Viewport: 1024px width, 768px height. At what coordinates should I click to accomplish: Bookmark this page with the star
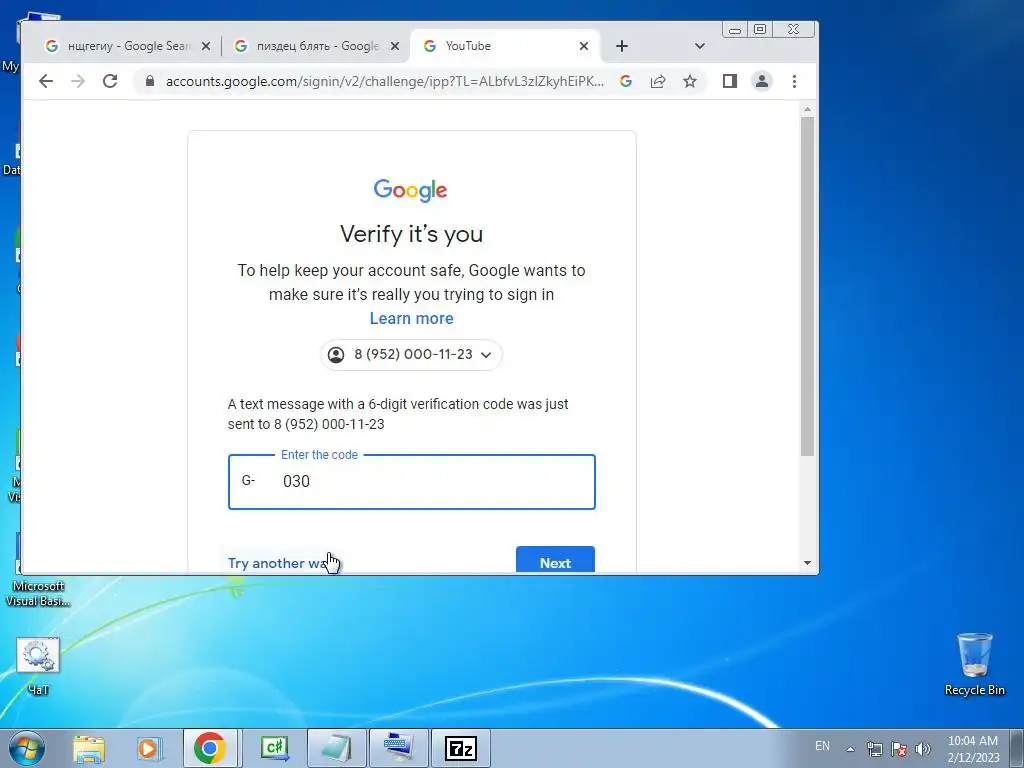point(690,81)
